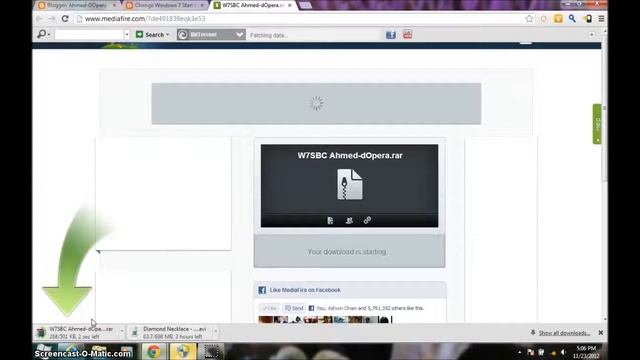Open W7SBC rar download item menu arrow
The height and width of the screenshot is (360, 640).
click(x=122, y=331)
